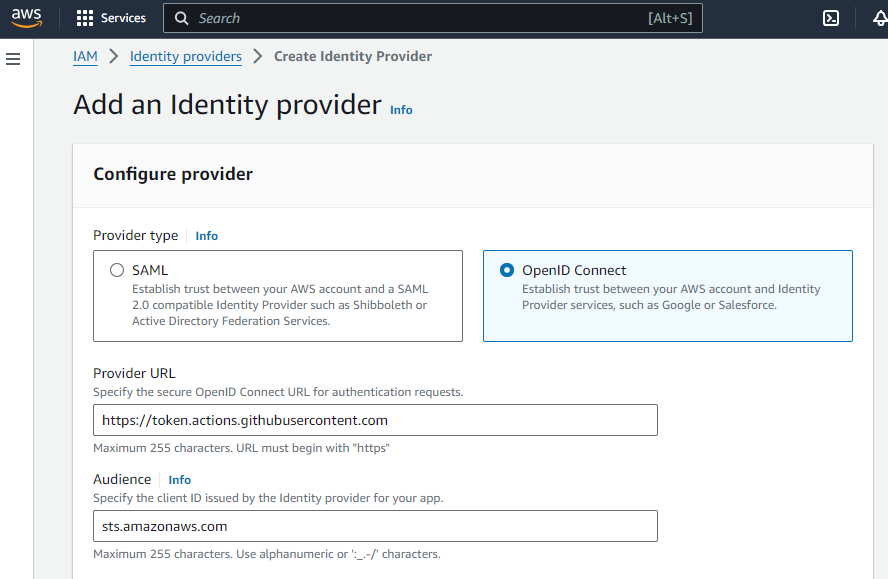The image size is (888, 579).
Task: Click the OpenID Connect option card description
Action: coord(670,297)
